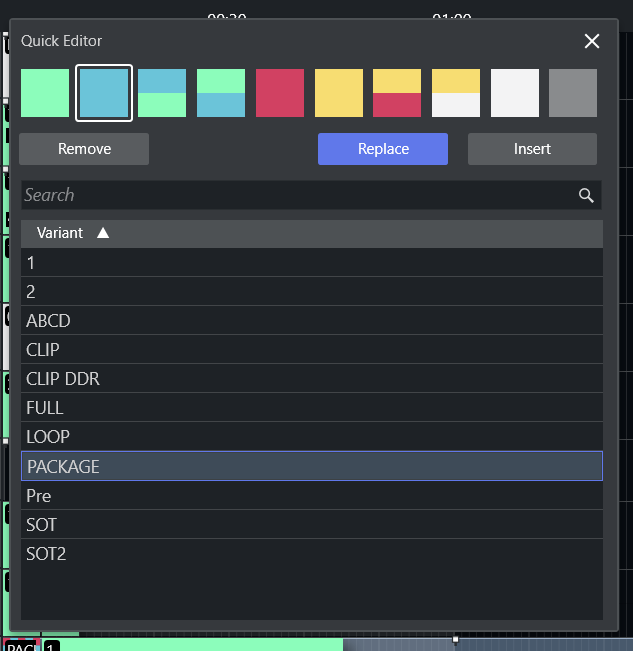Viewport: 633px width, 651px height.
Task: Select the solid green color swatch
Action: (x=45, y=93)
